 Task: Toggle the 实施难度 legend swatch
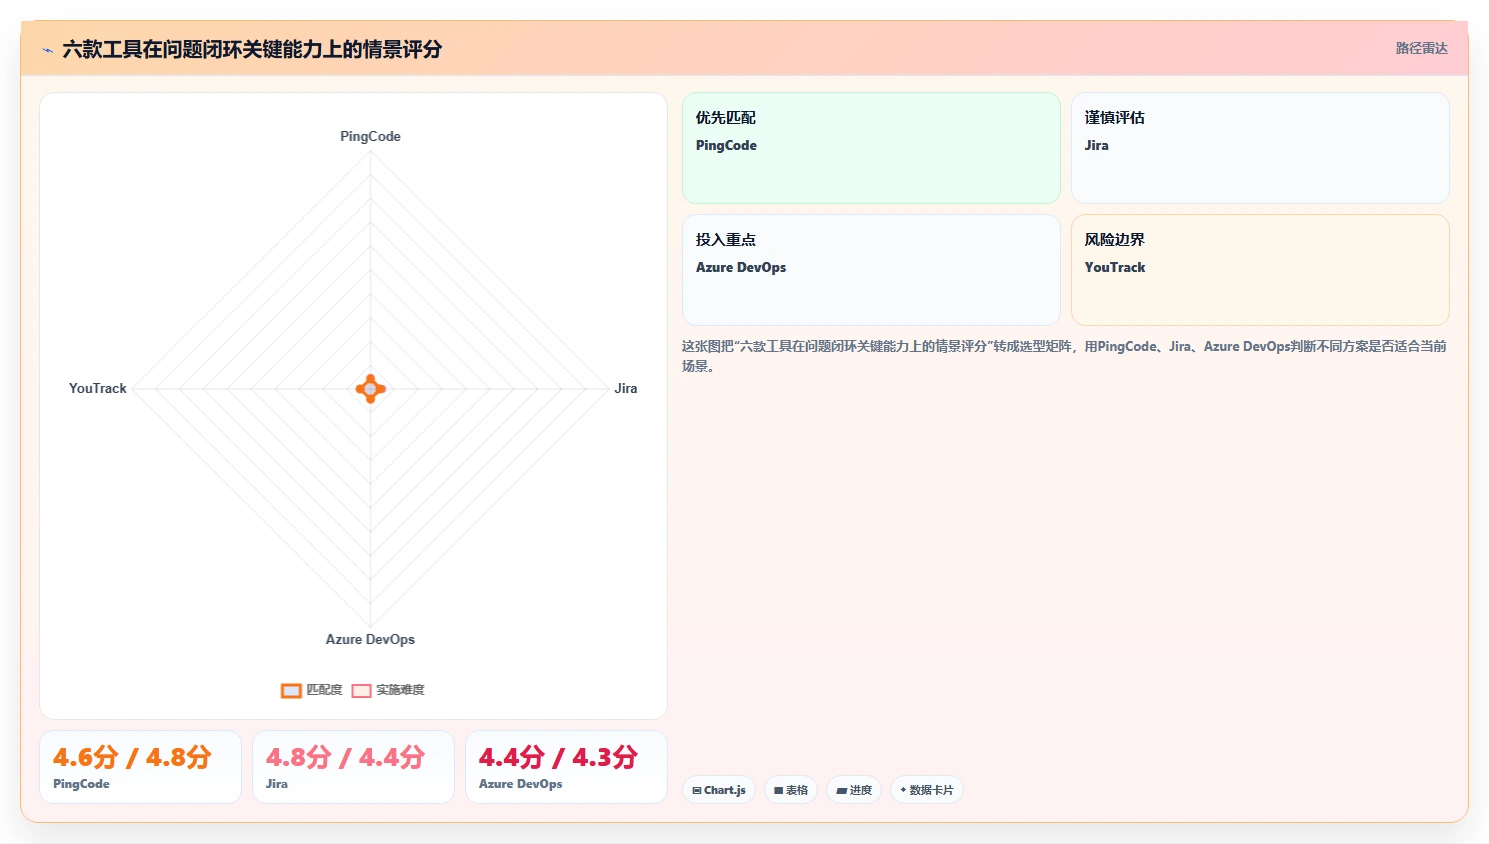point(361,690)
